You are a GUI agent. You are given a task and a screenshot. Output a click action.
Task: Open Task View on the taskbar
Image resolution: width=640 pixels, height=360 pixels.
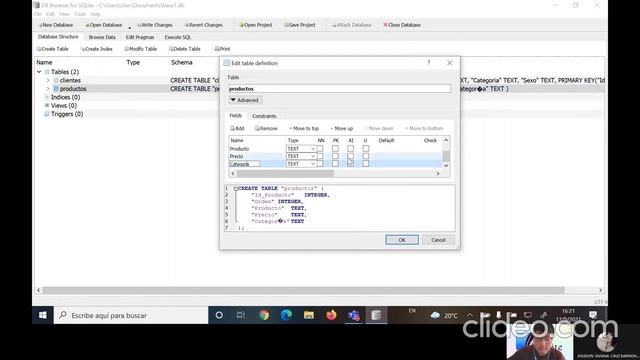pyautogui.click(x=241, y=315)
